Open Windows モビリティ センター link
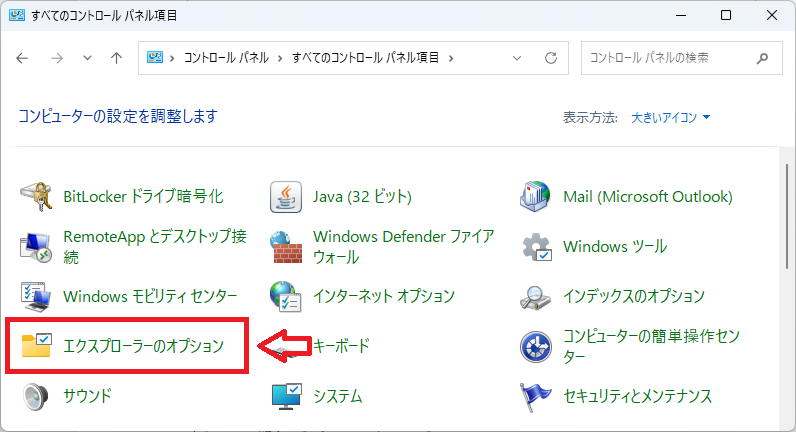Image resolution: width=796 pixels, height=432 pixels. (150, 296)
